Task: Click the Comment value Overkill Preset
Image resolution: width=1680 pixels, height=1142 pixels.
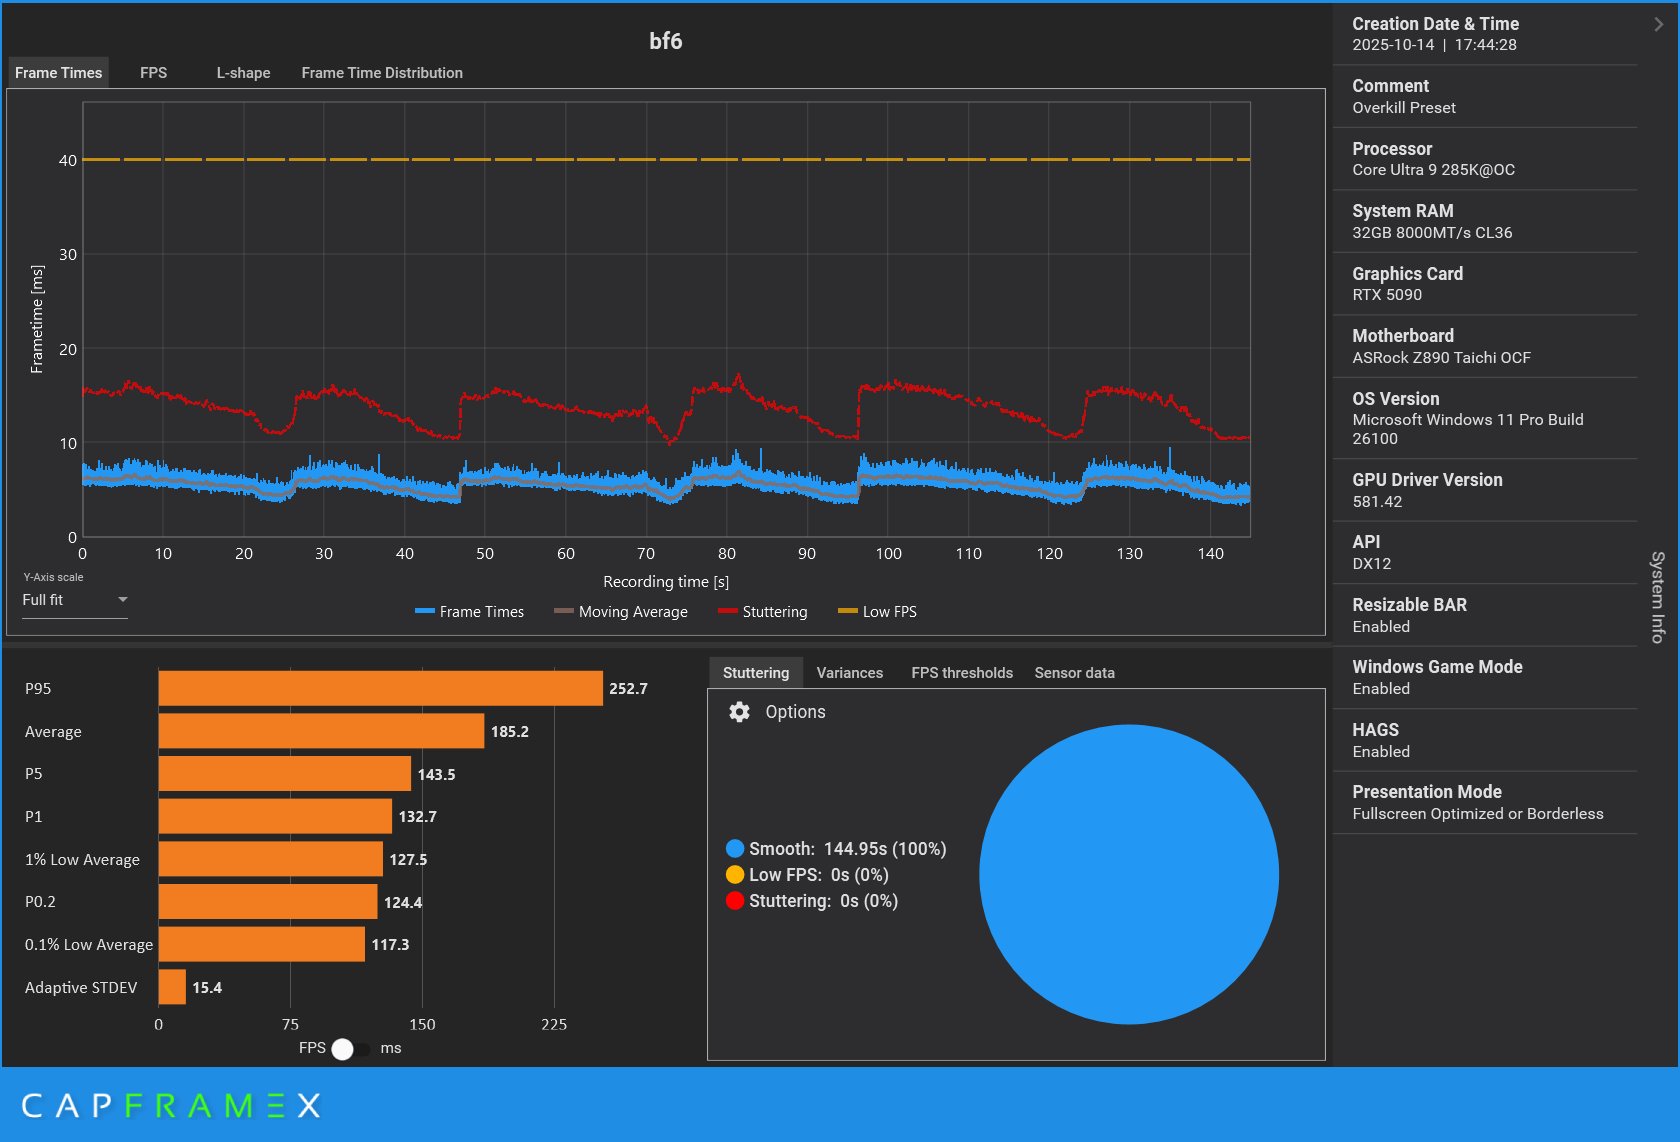Action: [x=1404, y=108]
